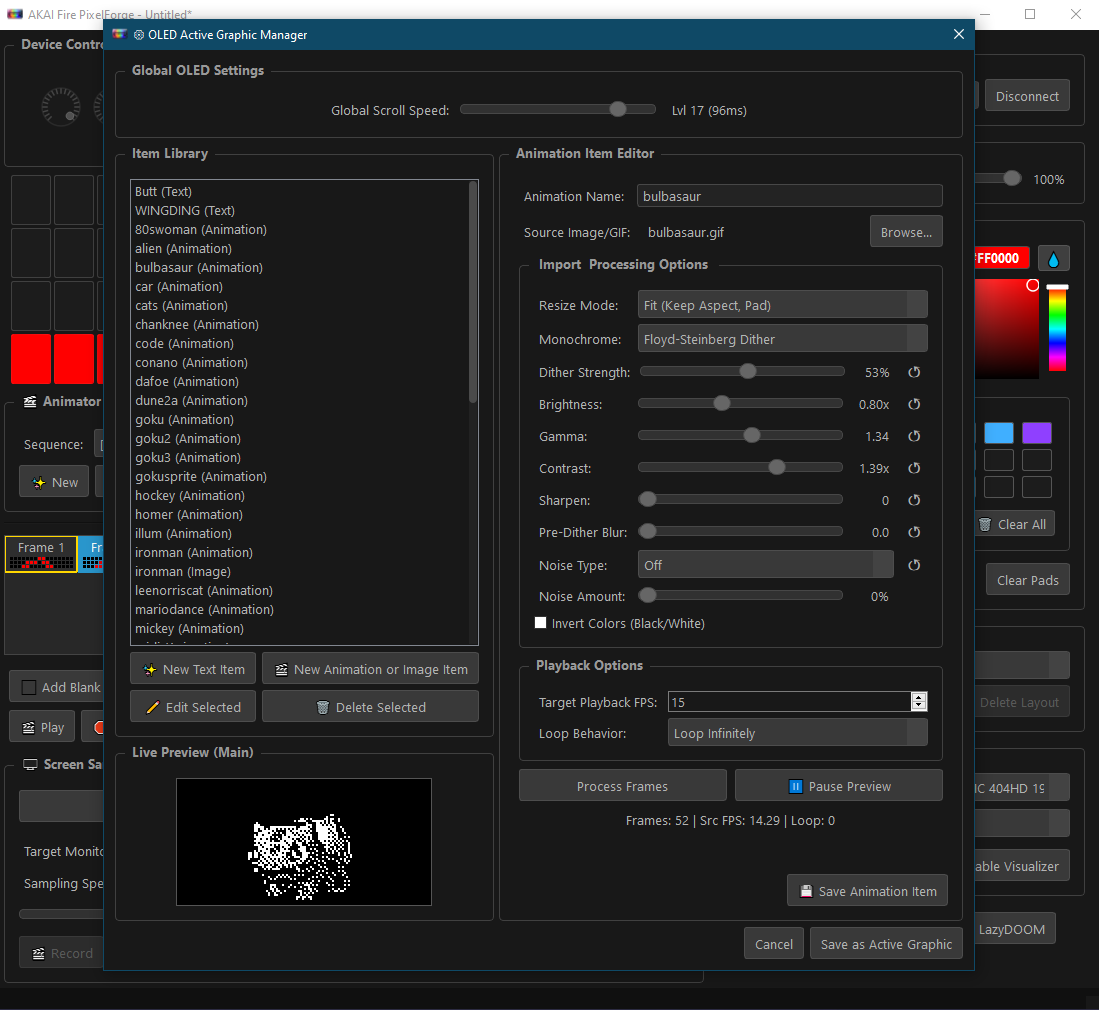Click the Noise Amount slider handle
Screen dimensions: 1099x1010
tap(648, 595)
